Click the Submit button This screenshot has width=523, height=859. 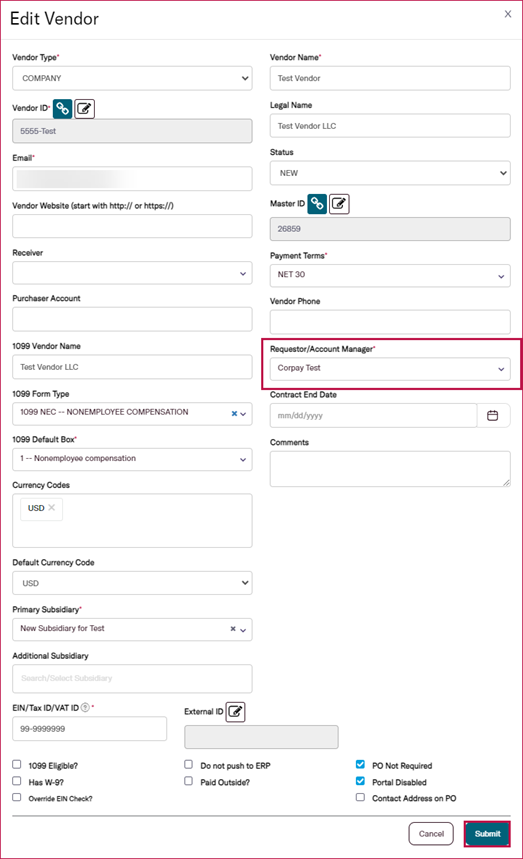tap(487, 834)
